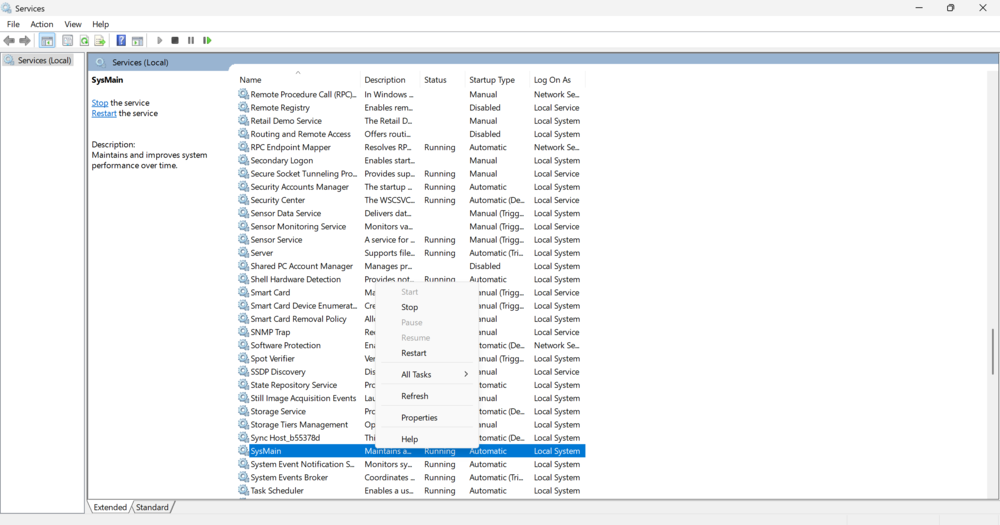Choose Help in the context menu
This screenshot has height=525, width=1000.
(427, 439)
